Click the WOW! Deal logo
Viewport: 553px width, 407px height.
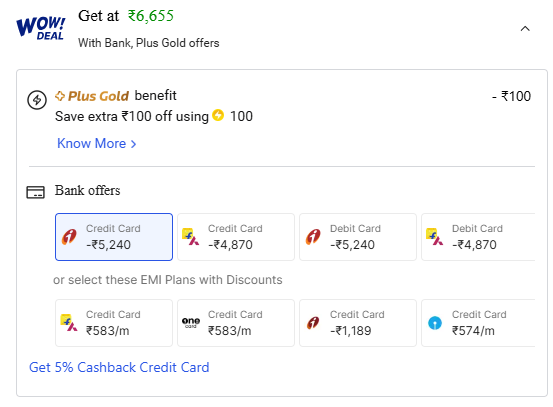pos(41,28)
